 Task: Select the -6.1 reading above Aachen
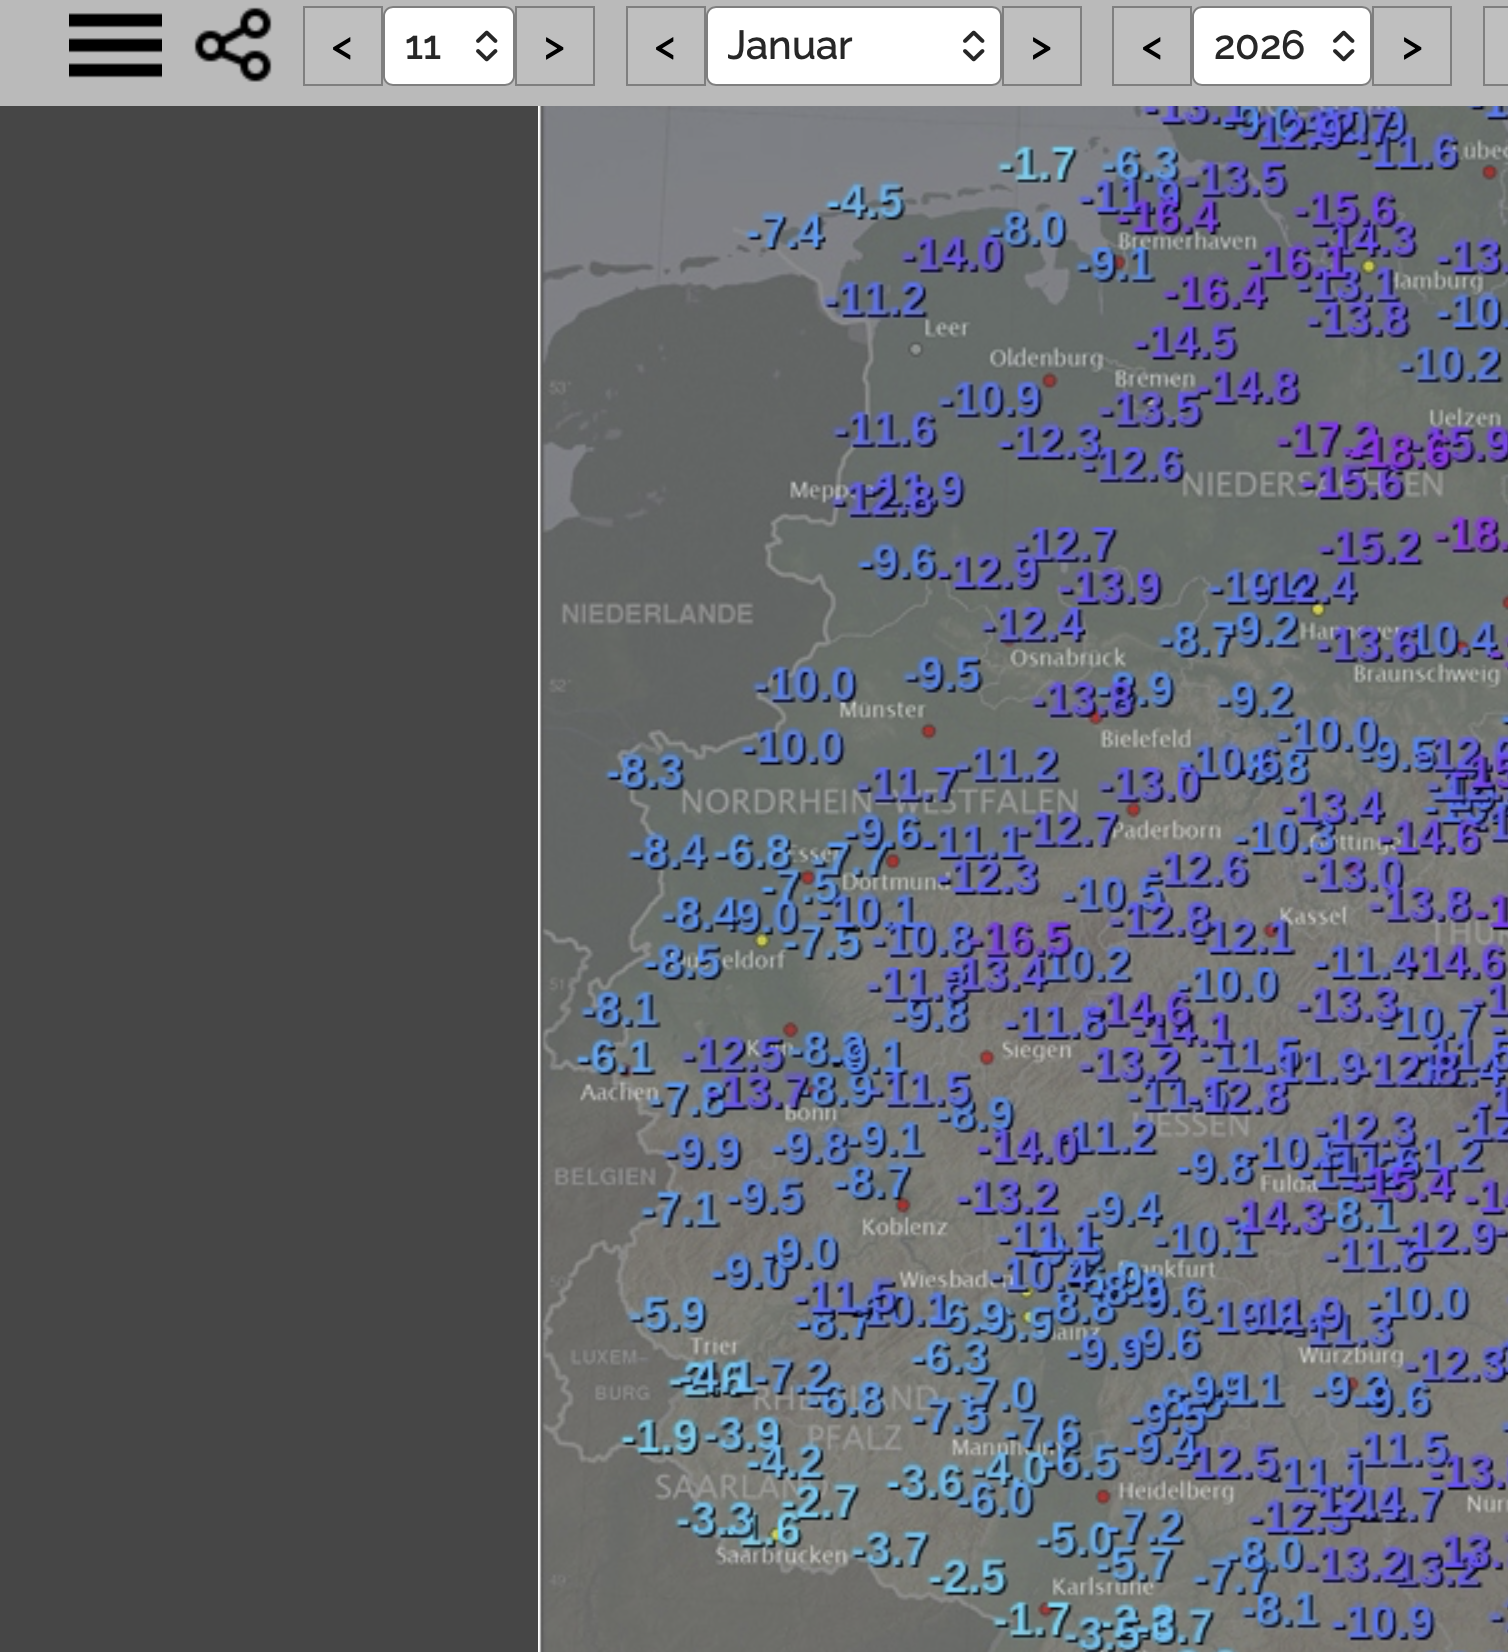pyautogui.click(x=616, y=1057)
